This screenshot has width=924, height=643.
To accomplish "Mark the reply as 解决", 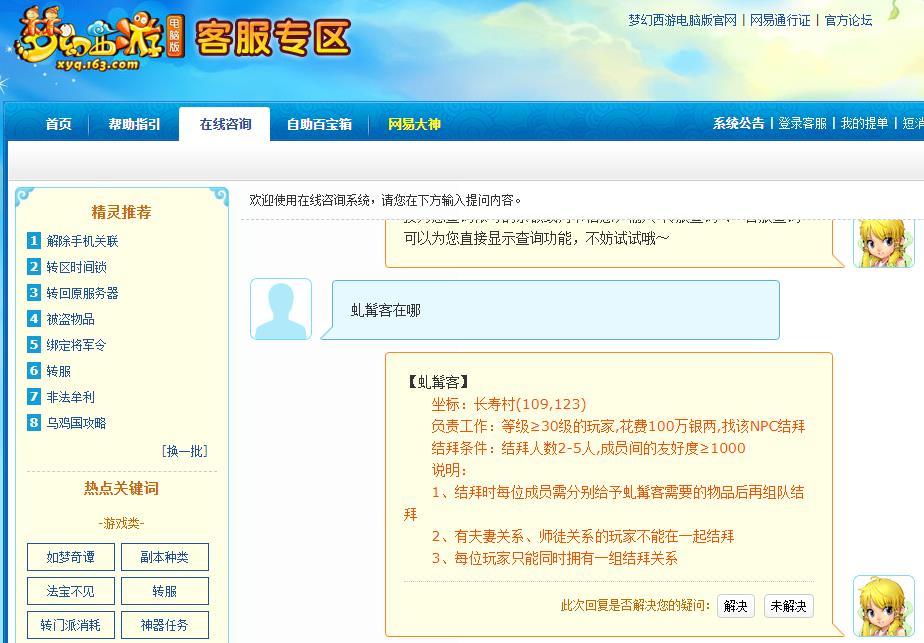I will click(735, 606).
